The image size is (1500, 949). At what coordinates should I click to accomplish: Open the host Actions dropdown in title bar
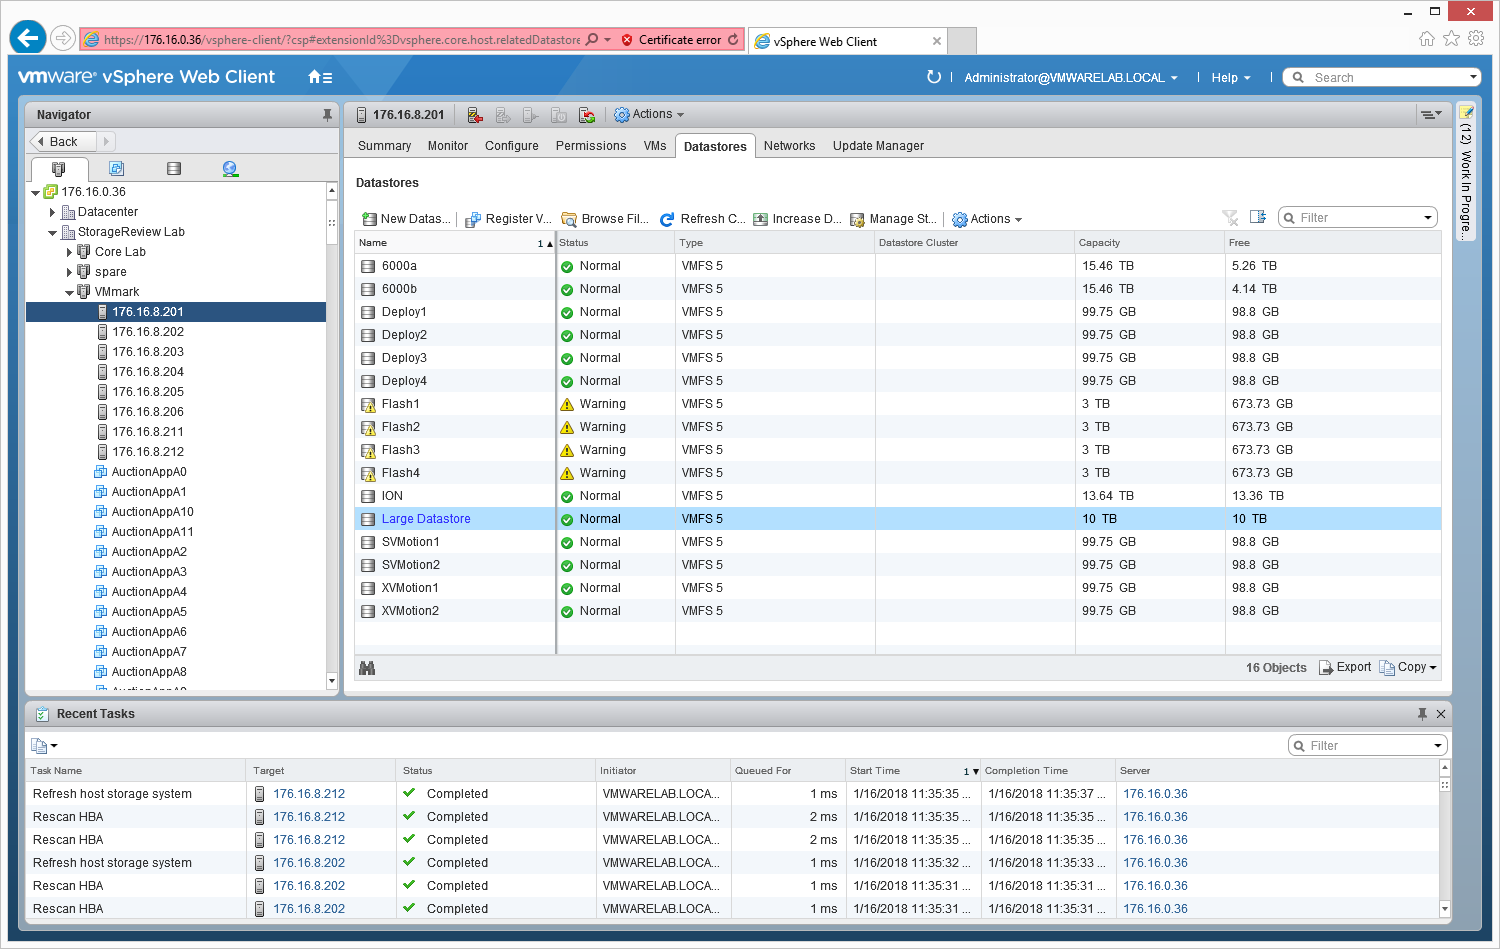649,115
